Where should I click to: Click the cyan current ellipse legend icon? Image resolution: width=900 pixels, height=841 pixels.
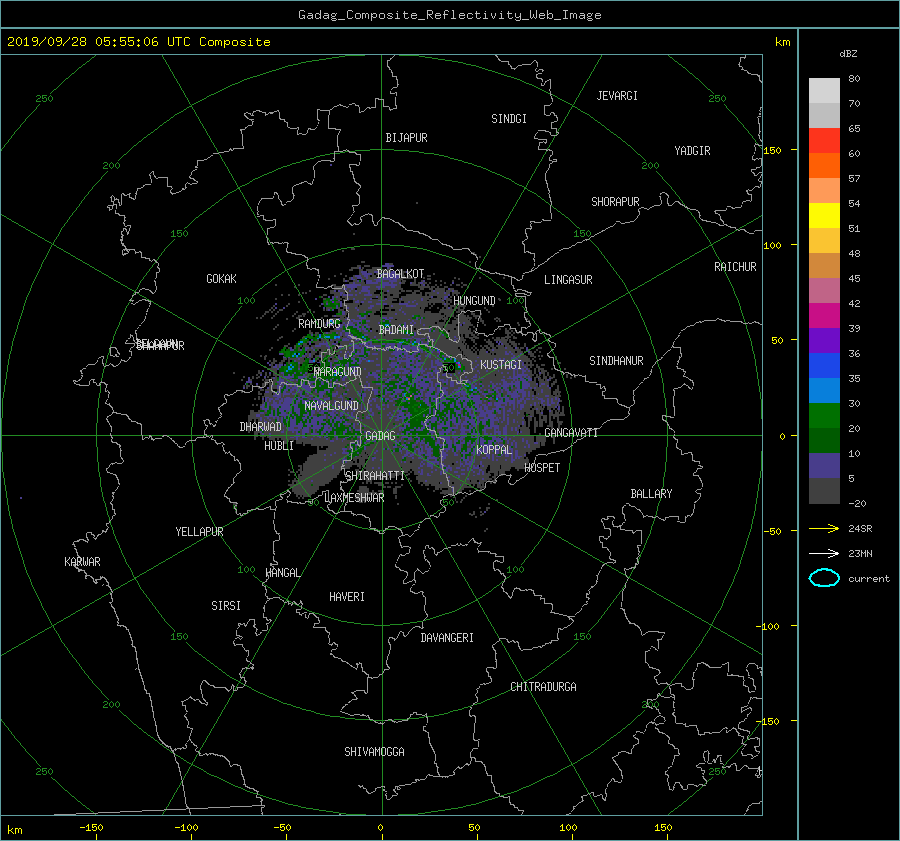pos(824,578)
